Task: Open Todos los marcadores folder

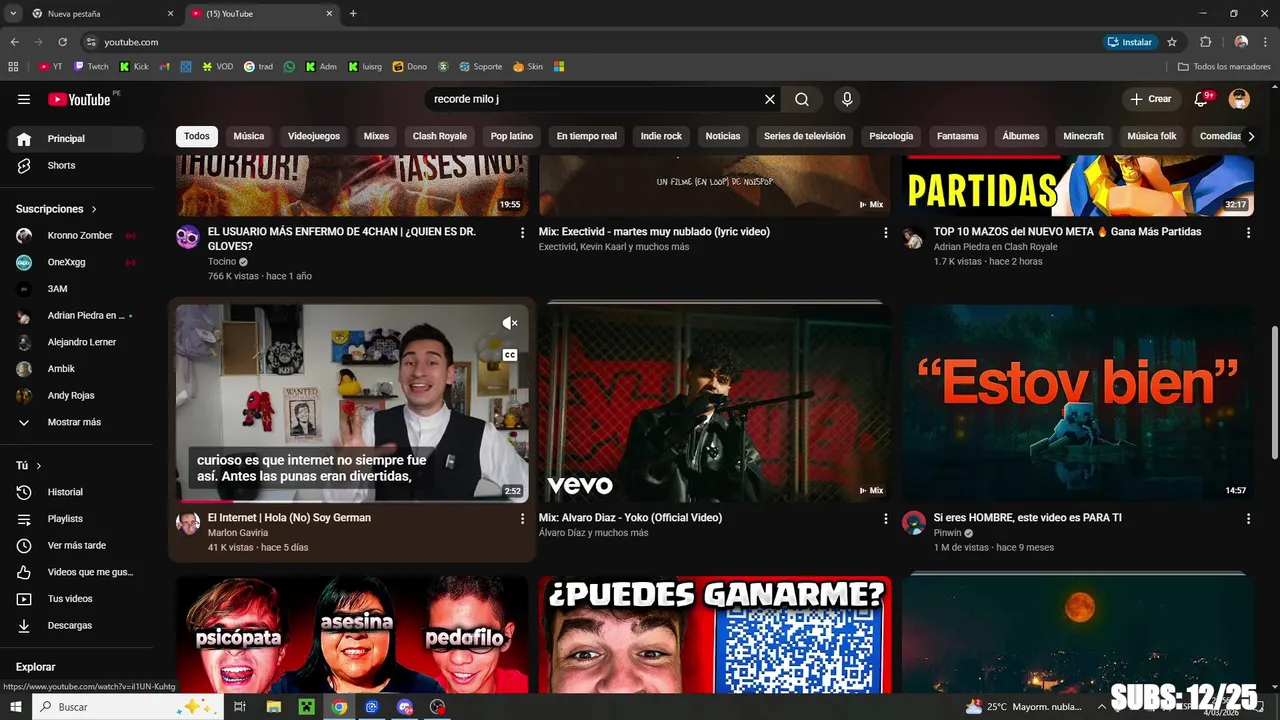Action: [x=1224, y=67]
